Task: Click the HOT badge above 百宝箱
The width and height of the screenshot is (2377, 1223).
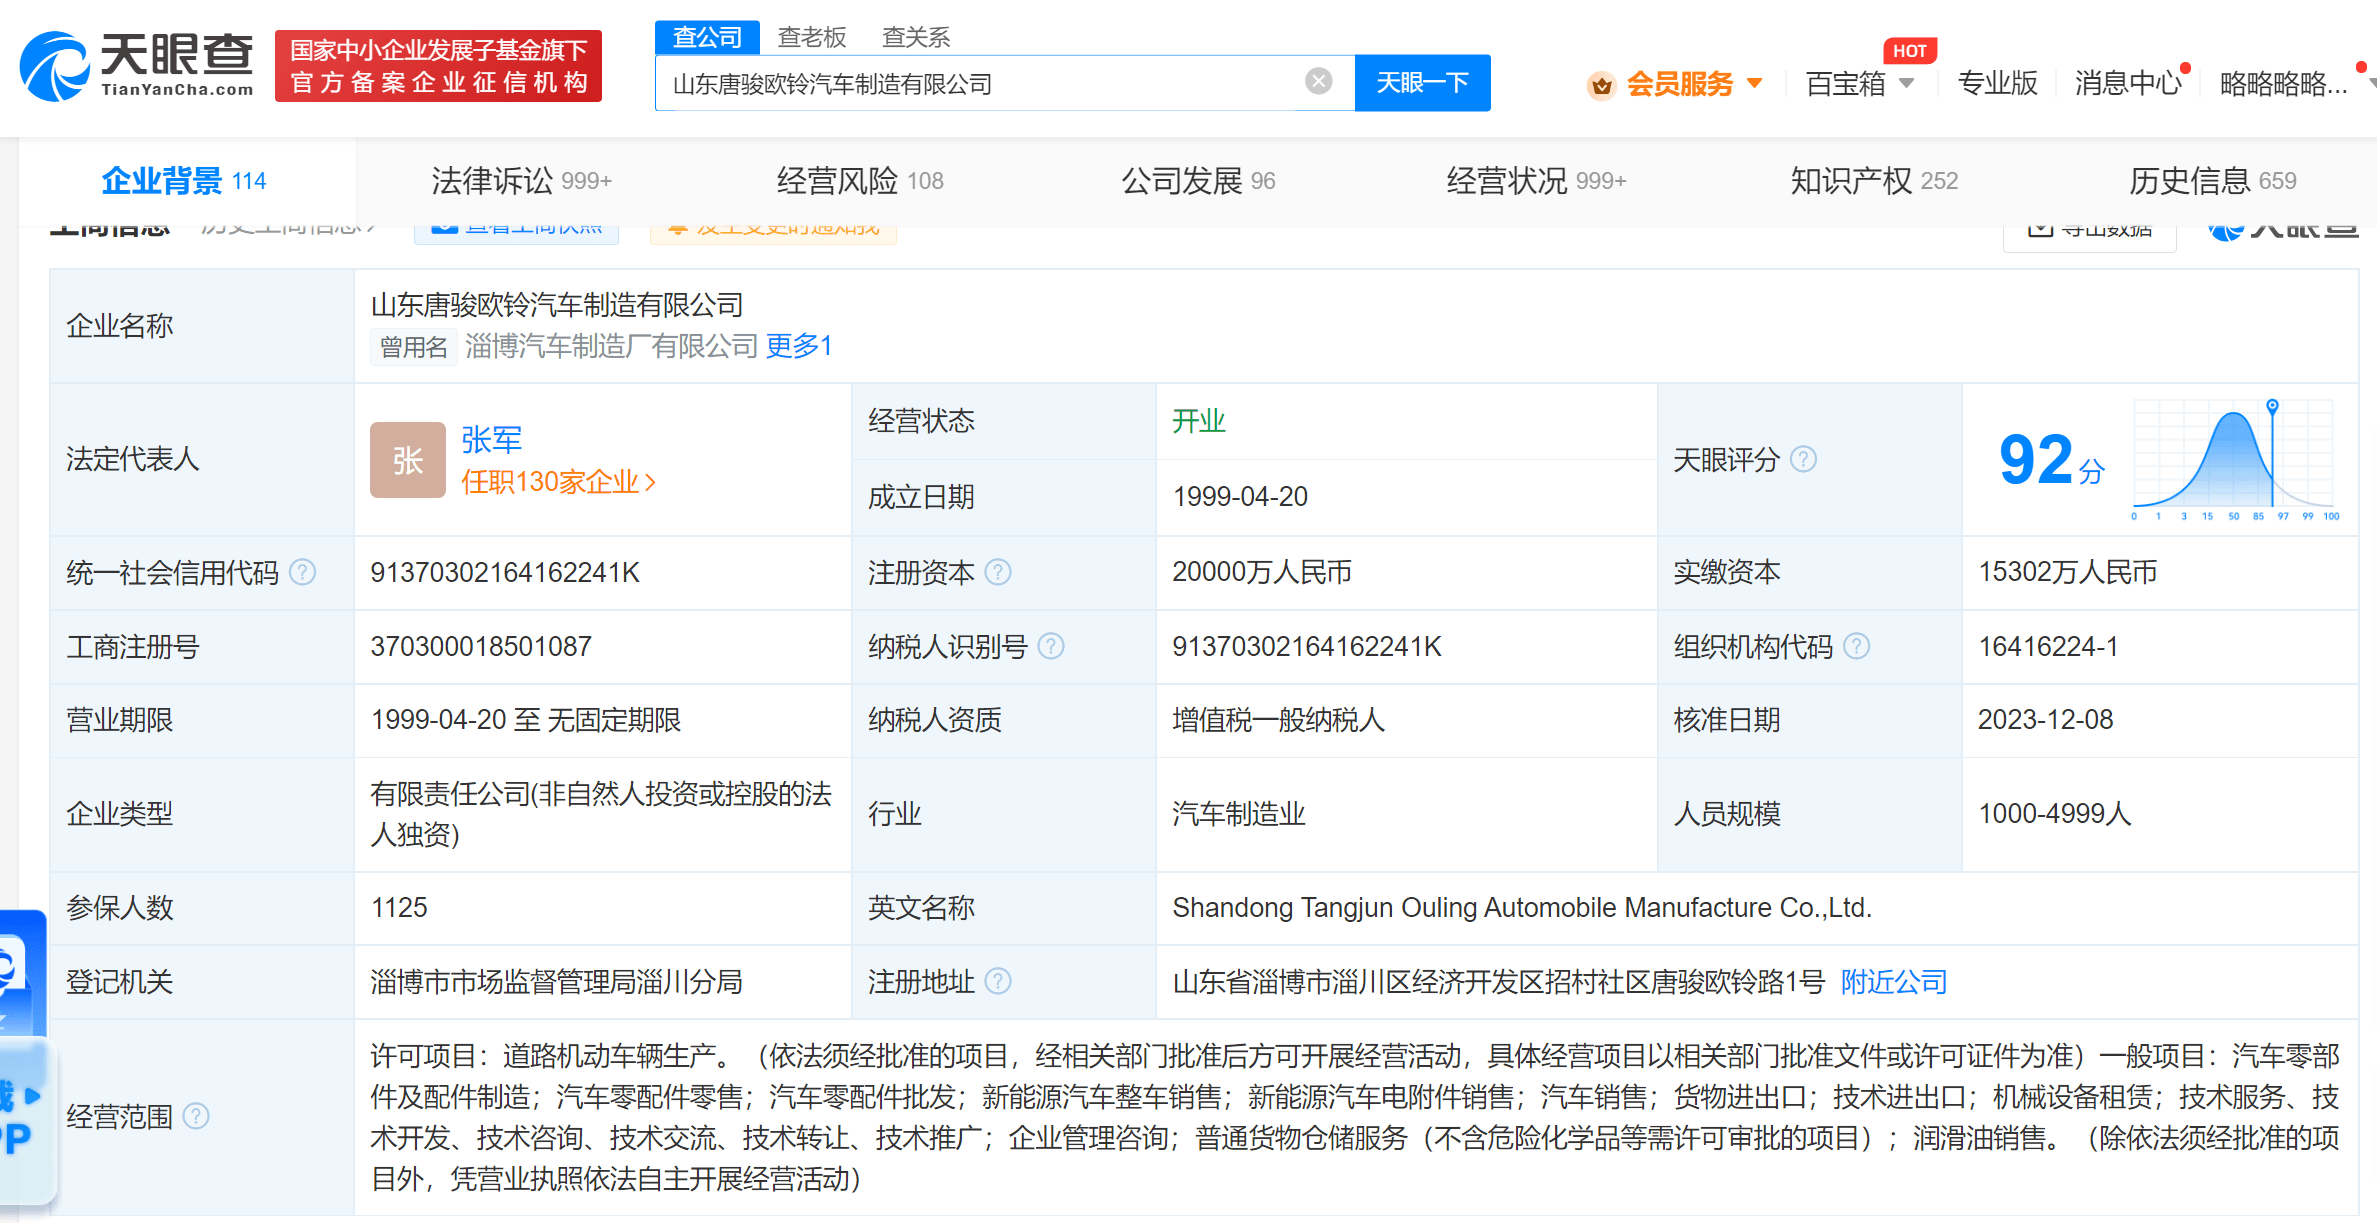Action: click(x=1909, y=51)
